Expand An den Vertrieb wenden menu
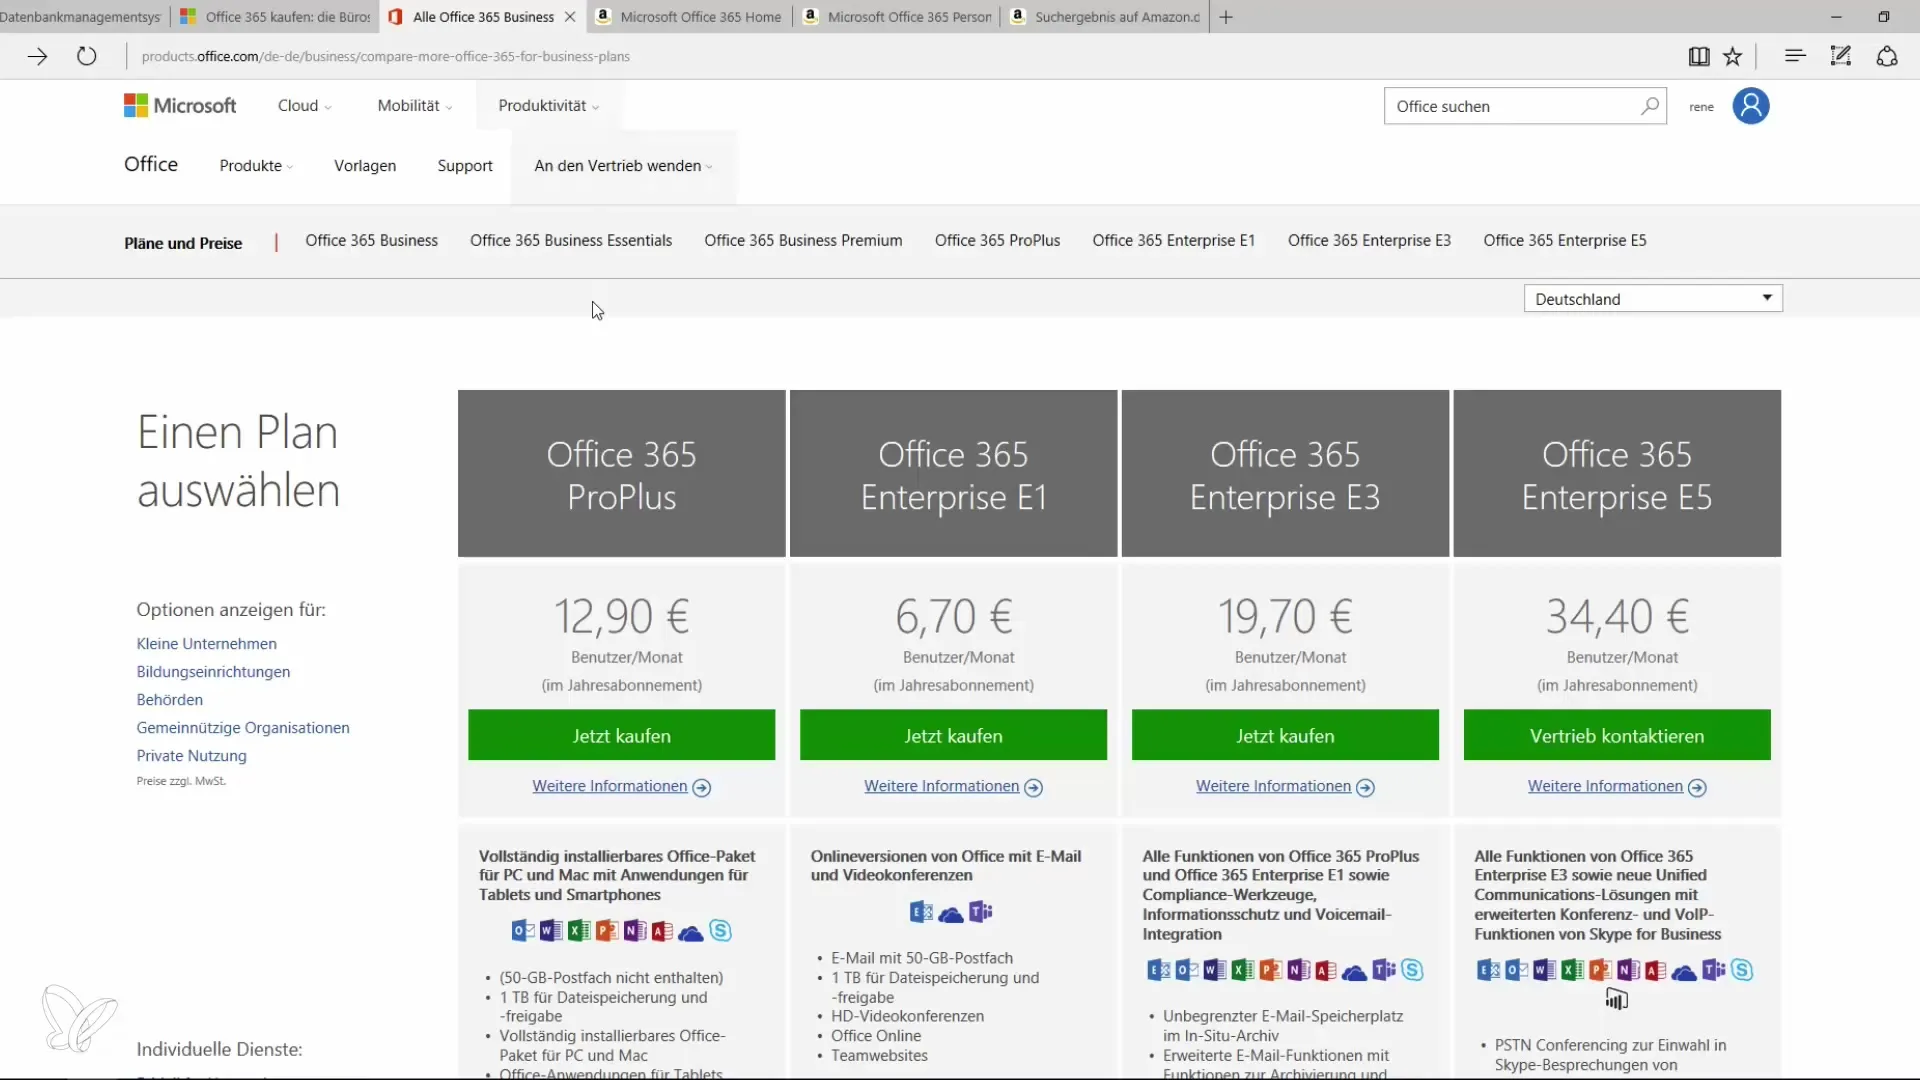1920x1080 pixels. click(x=623, y=165)
